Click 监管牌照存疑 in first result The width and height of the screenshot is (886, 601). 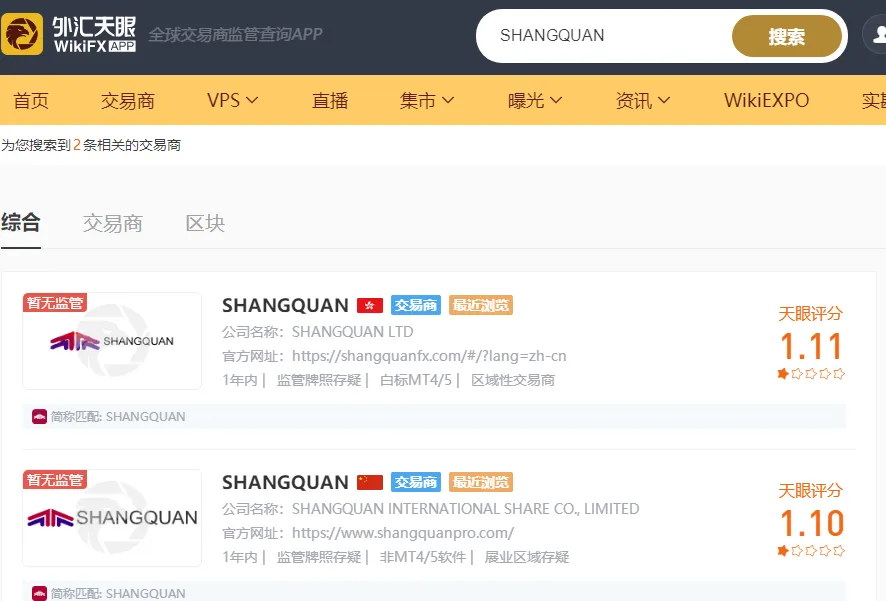tap(319, 380)
